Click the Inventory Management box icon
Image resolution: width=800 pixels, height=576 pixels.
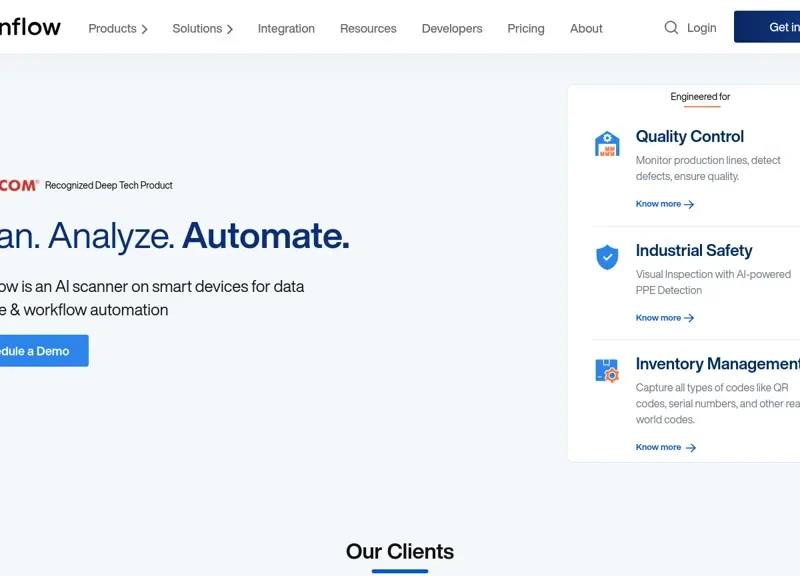click(607, 372)
